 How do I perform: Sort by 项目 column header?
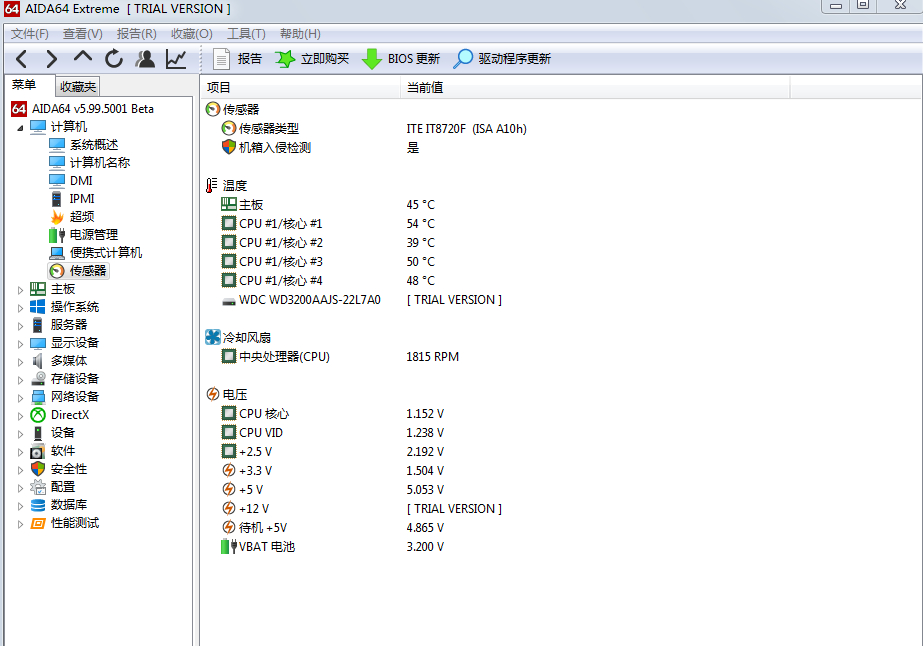click(x=301, y=87)
